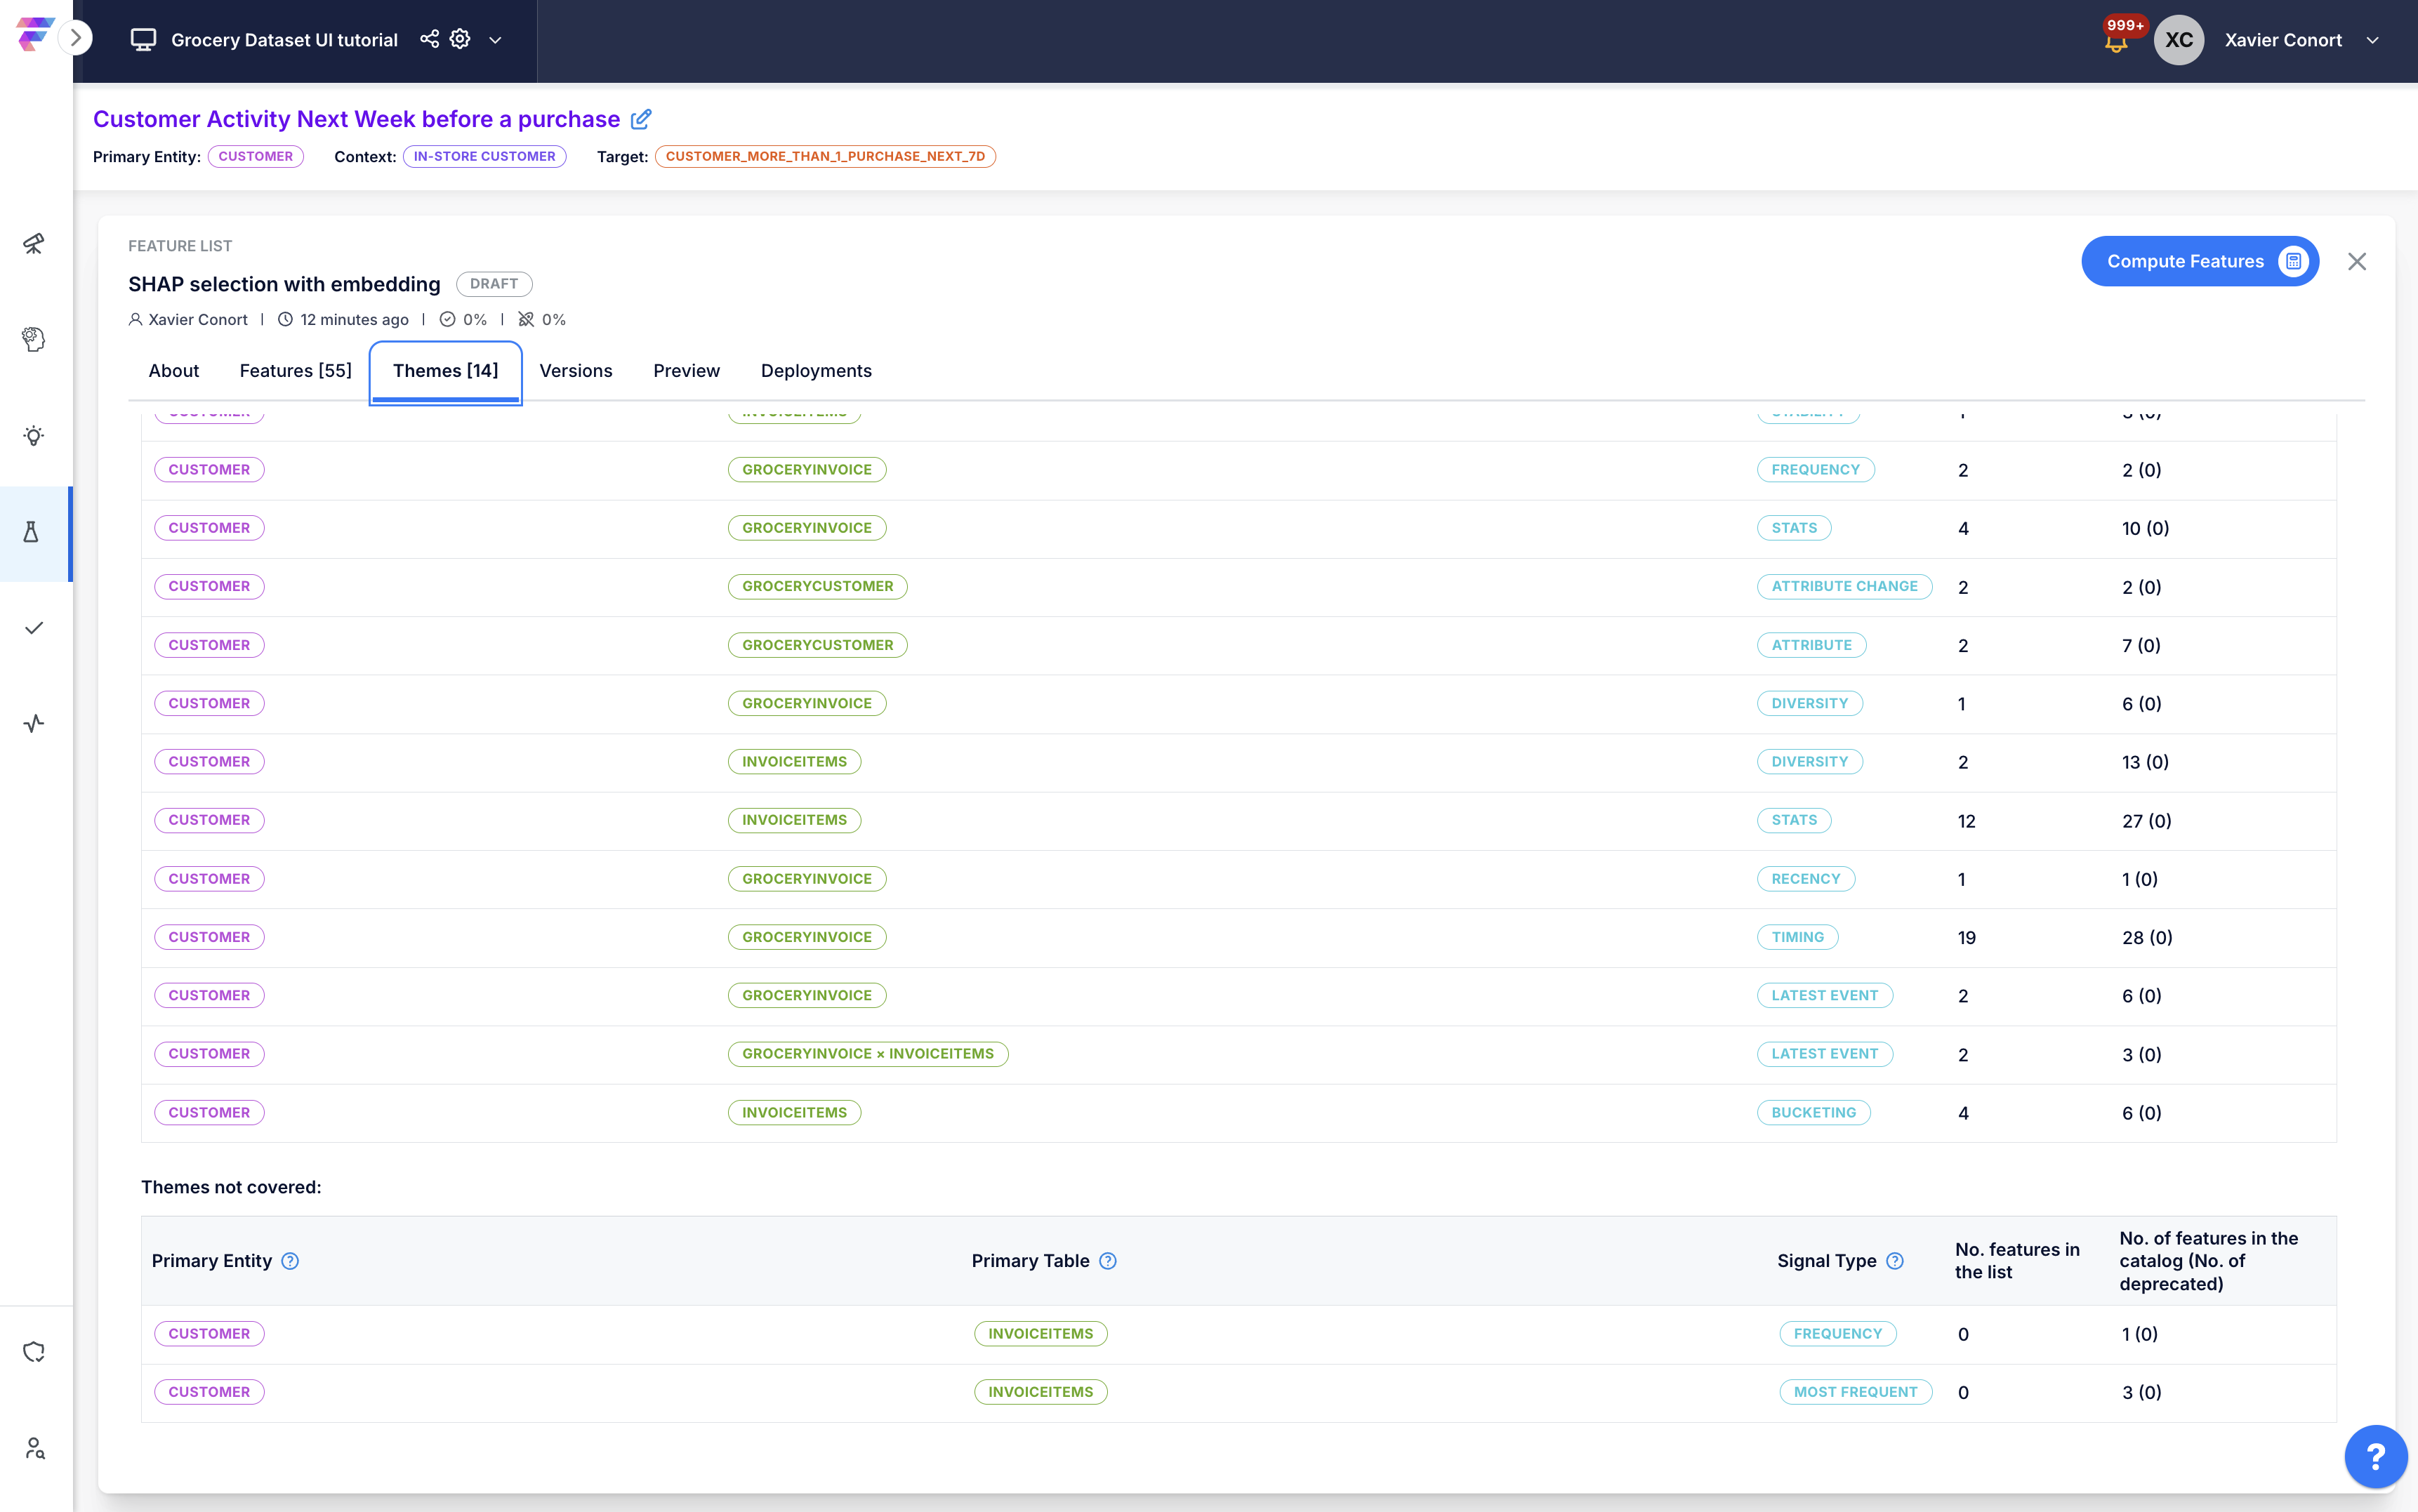Open the telescope icon in the sidebar
The width and height of the screenshot is (2418, 1512).
34,244
